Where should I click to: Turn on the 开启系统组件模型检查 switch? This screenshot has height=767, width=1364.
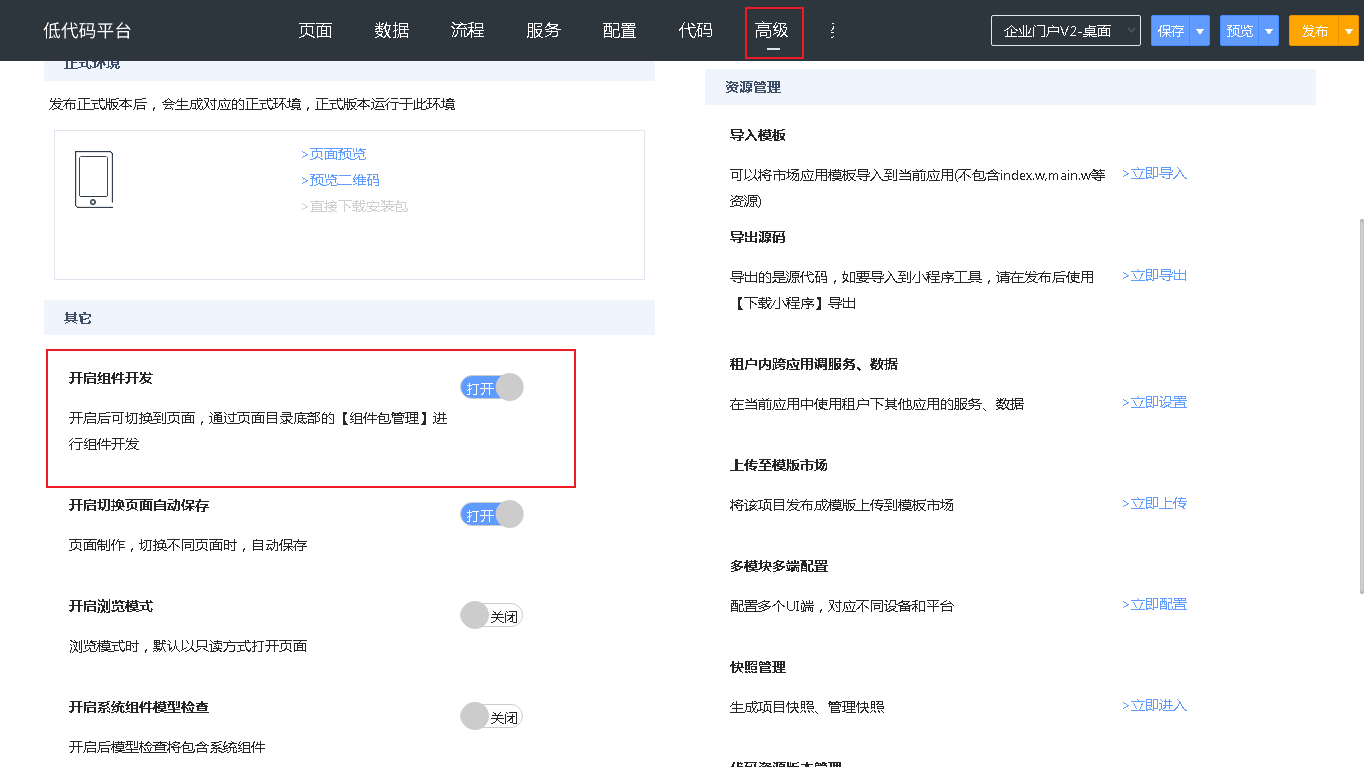492,717
